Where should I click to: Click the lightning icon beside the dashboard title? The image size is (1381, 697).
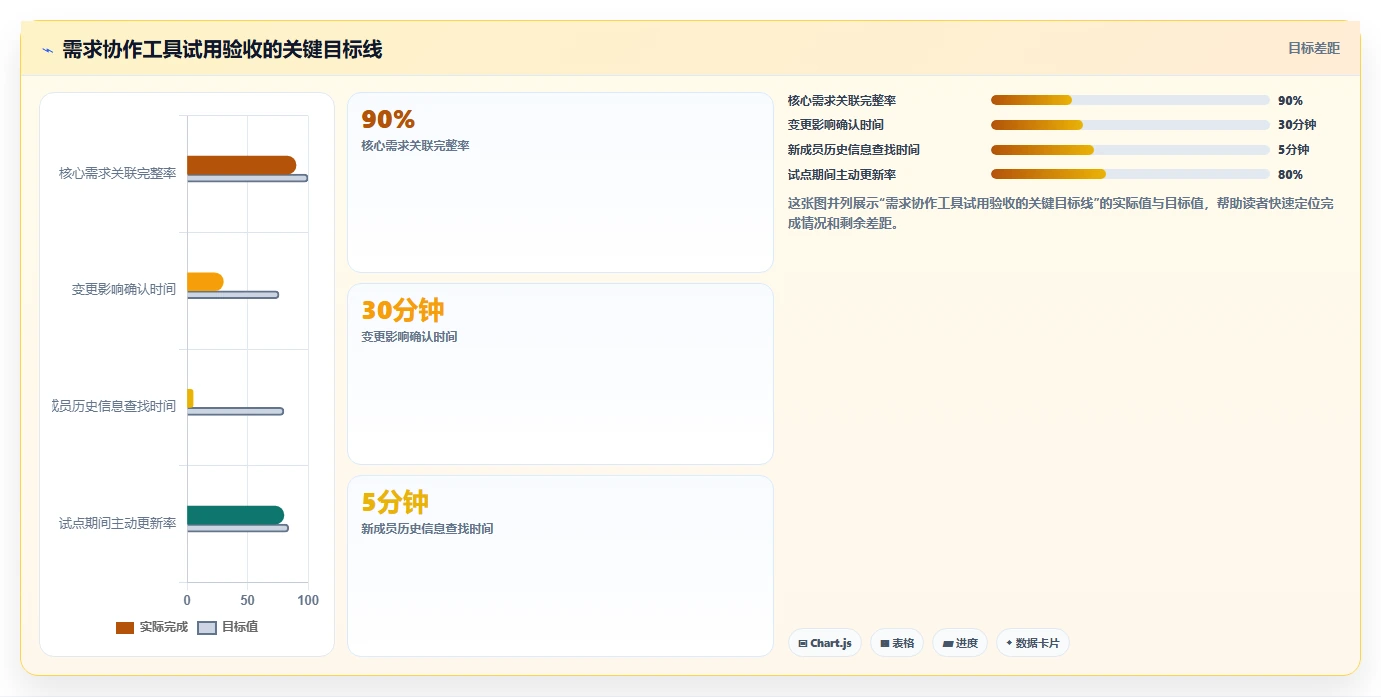(47, 50)
